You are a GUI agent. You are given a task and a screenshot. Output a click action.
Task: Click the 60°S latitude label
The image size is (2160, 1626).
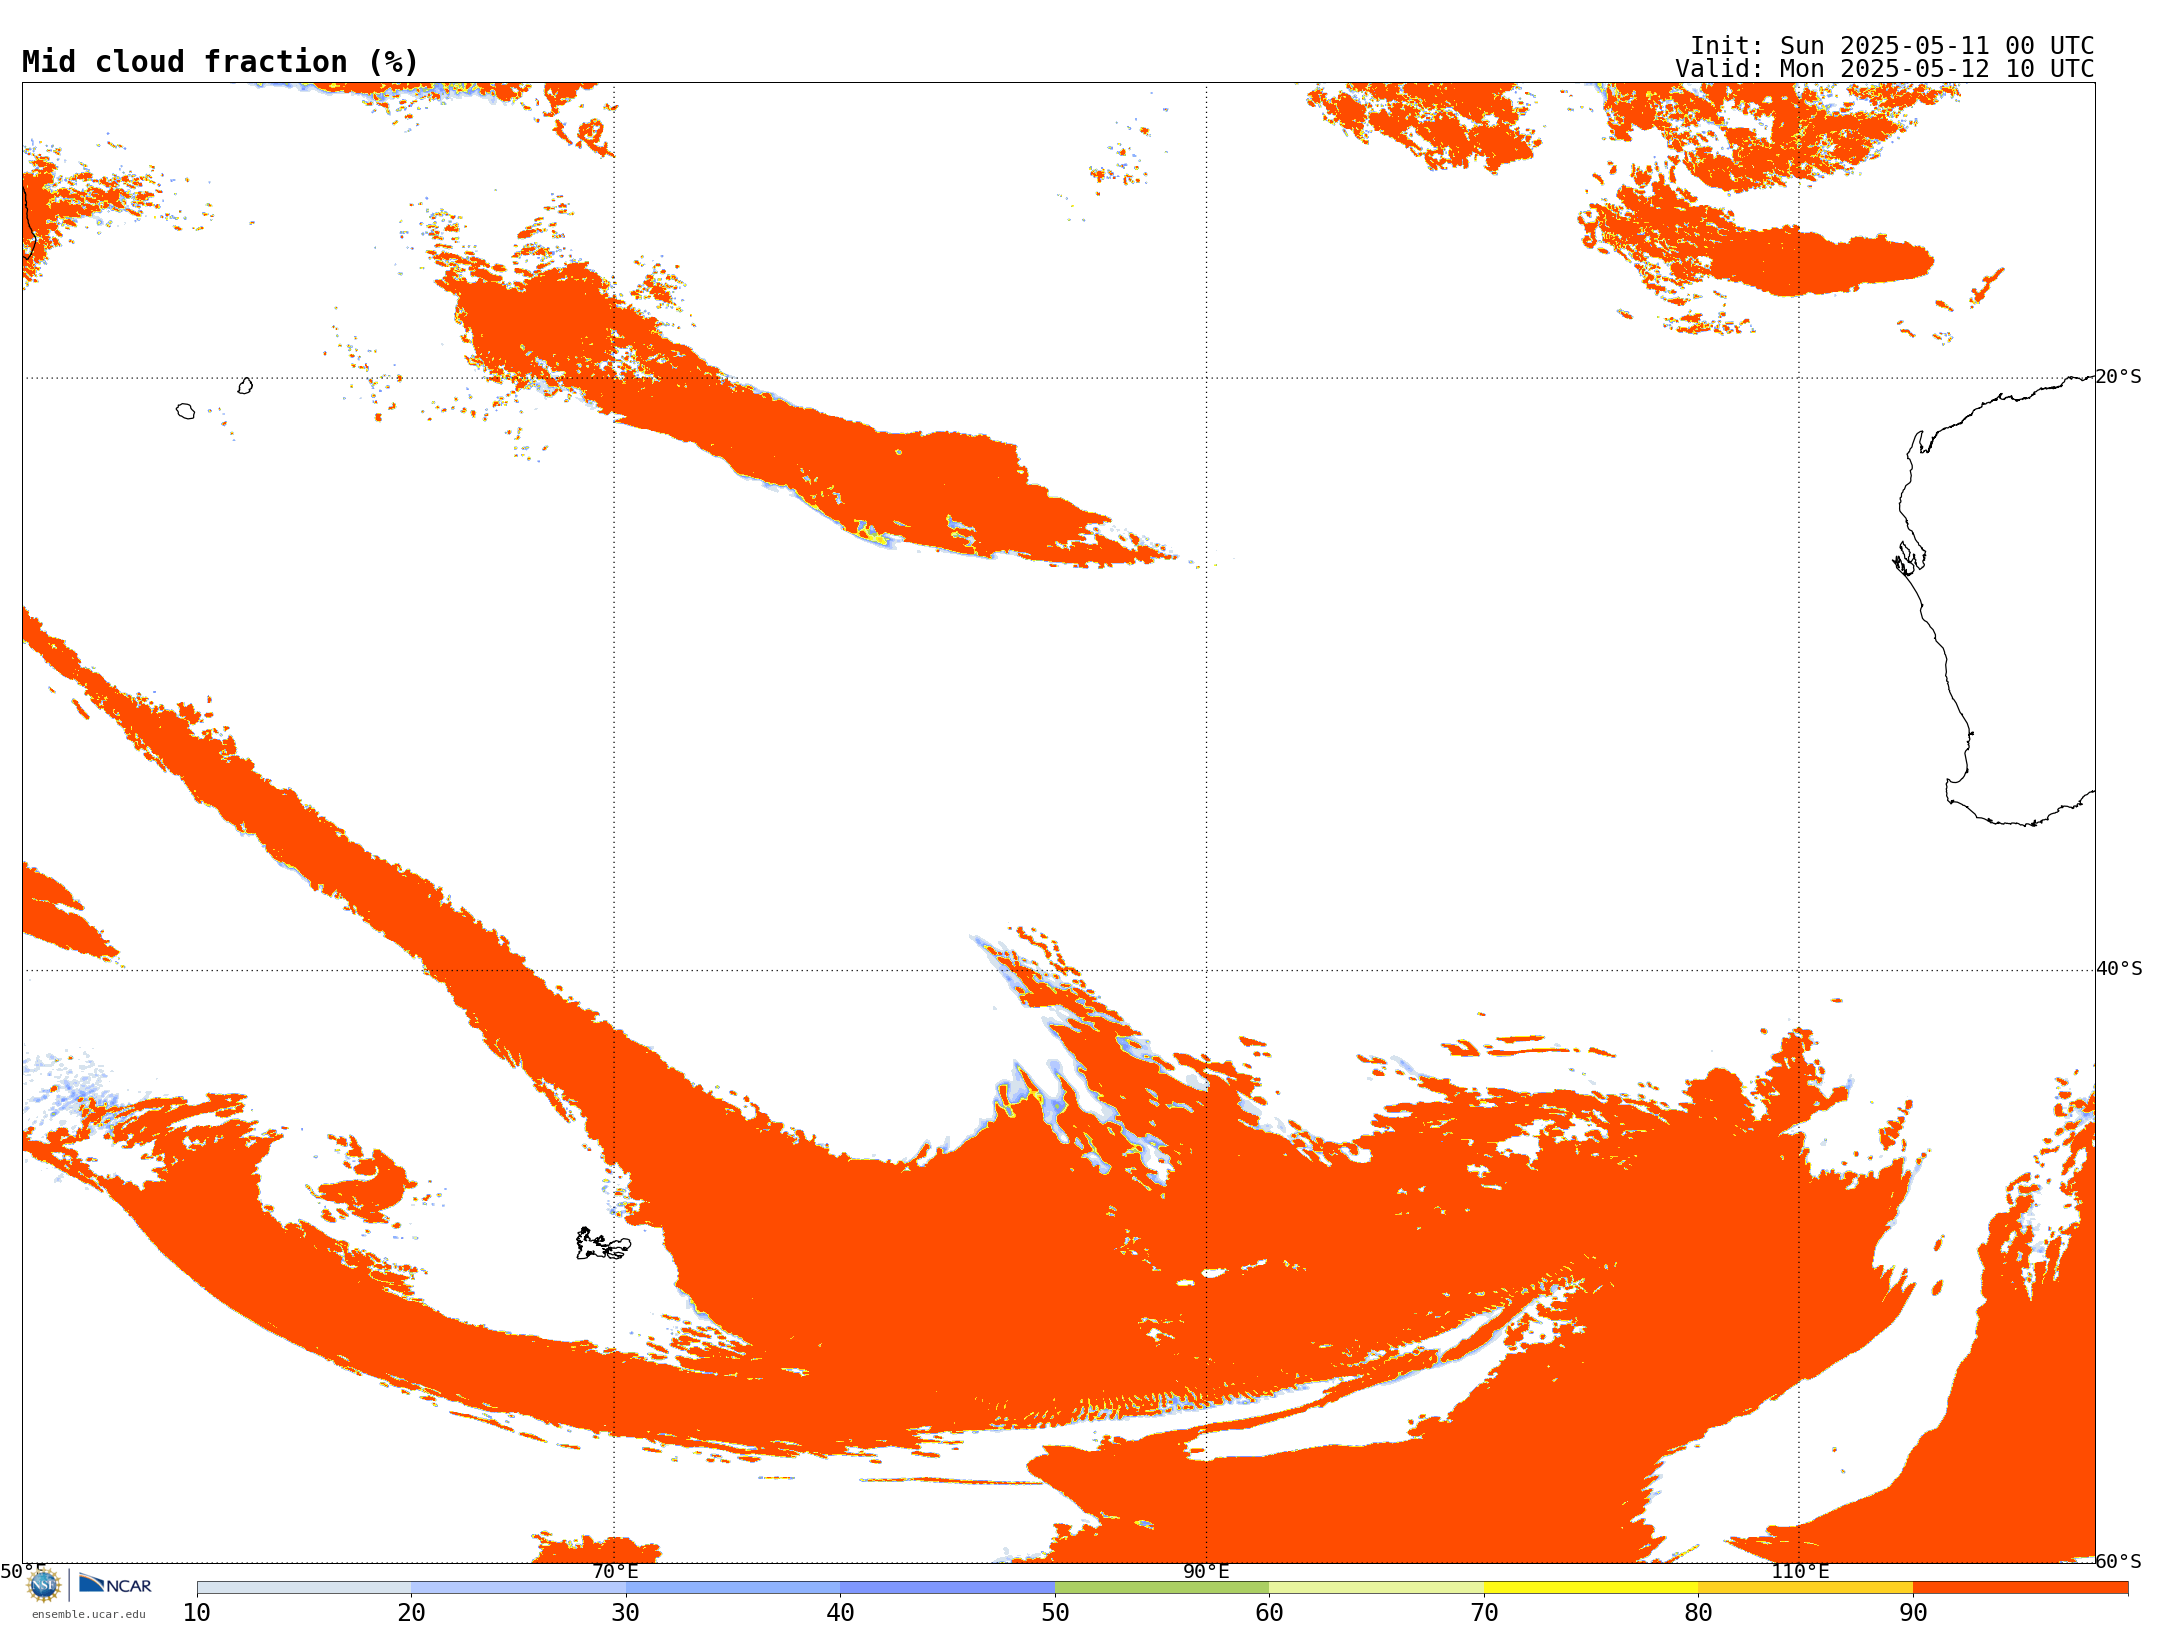2118,1561
